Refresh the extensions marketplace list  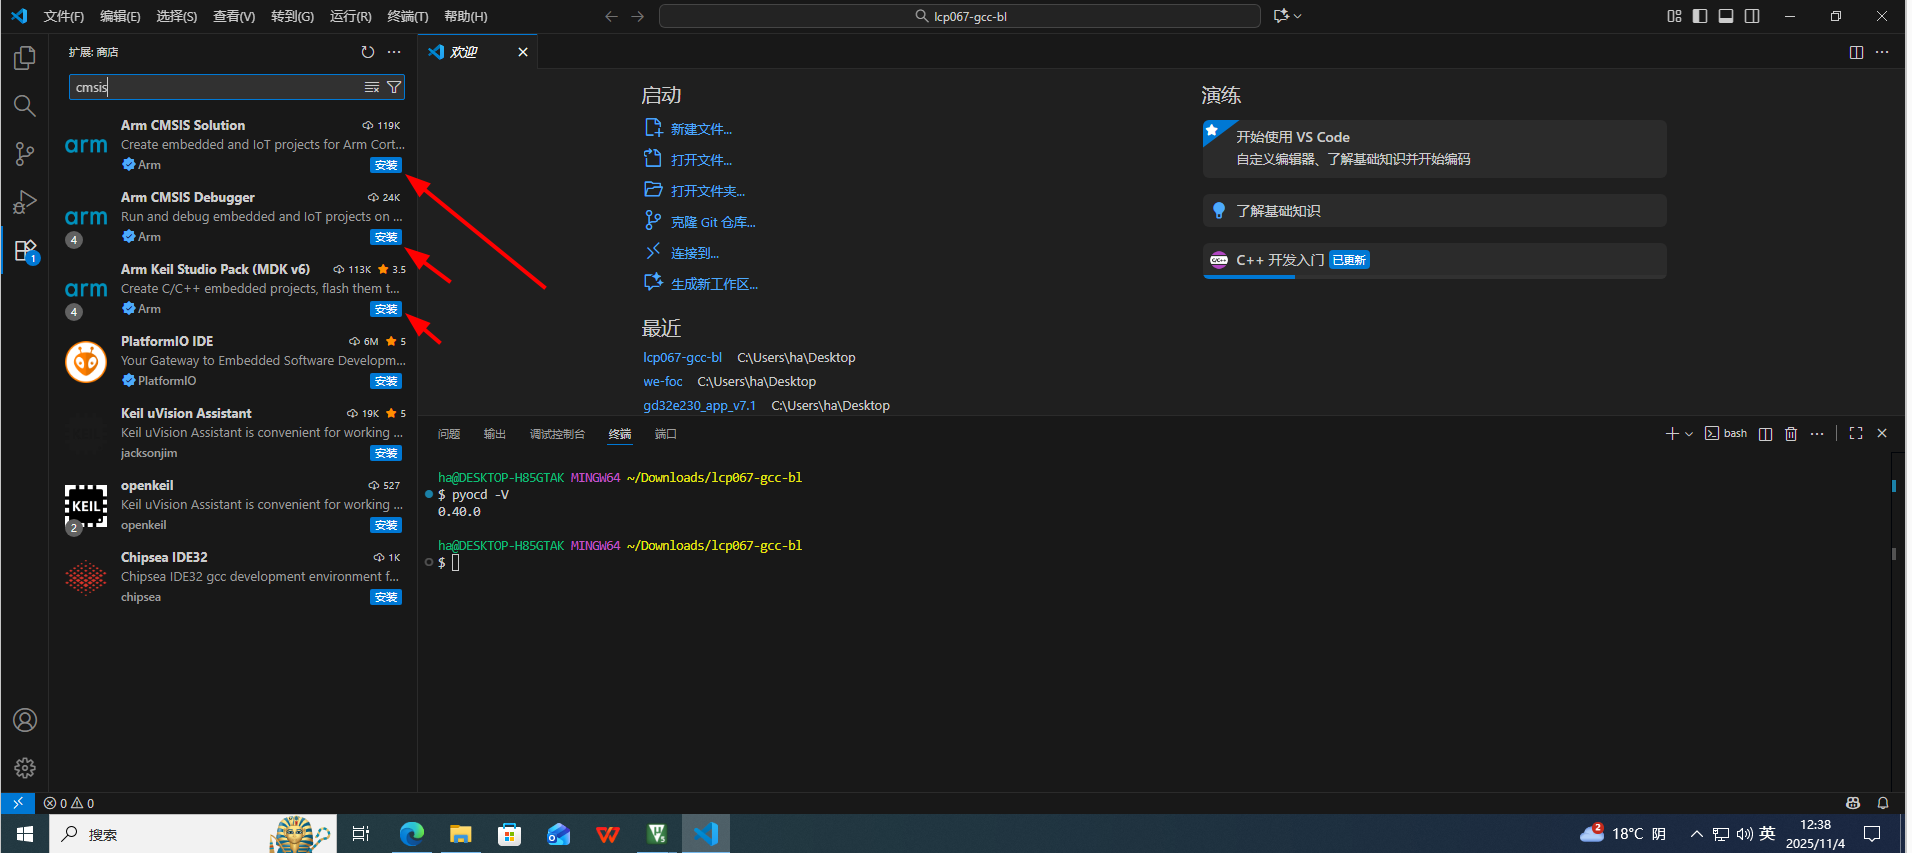pyautogui.click(x=368, y=52)
